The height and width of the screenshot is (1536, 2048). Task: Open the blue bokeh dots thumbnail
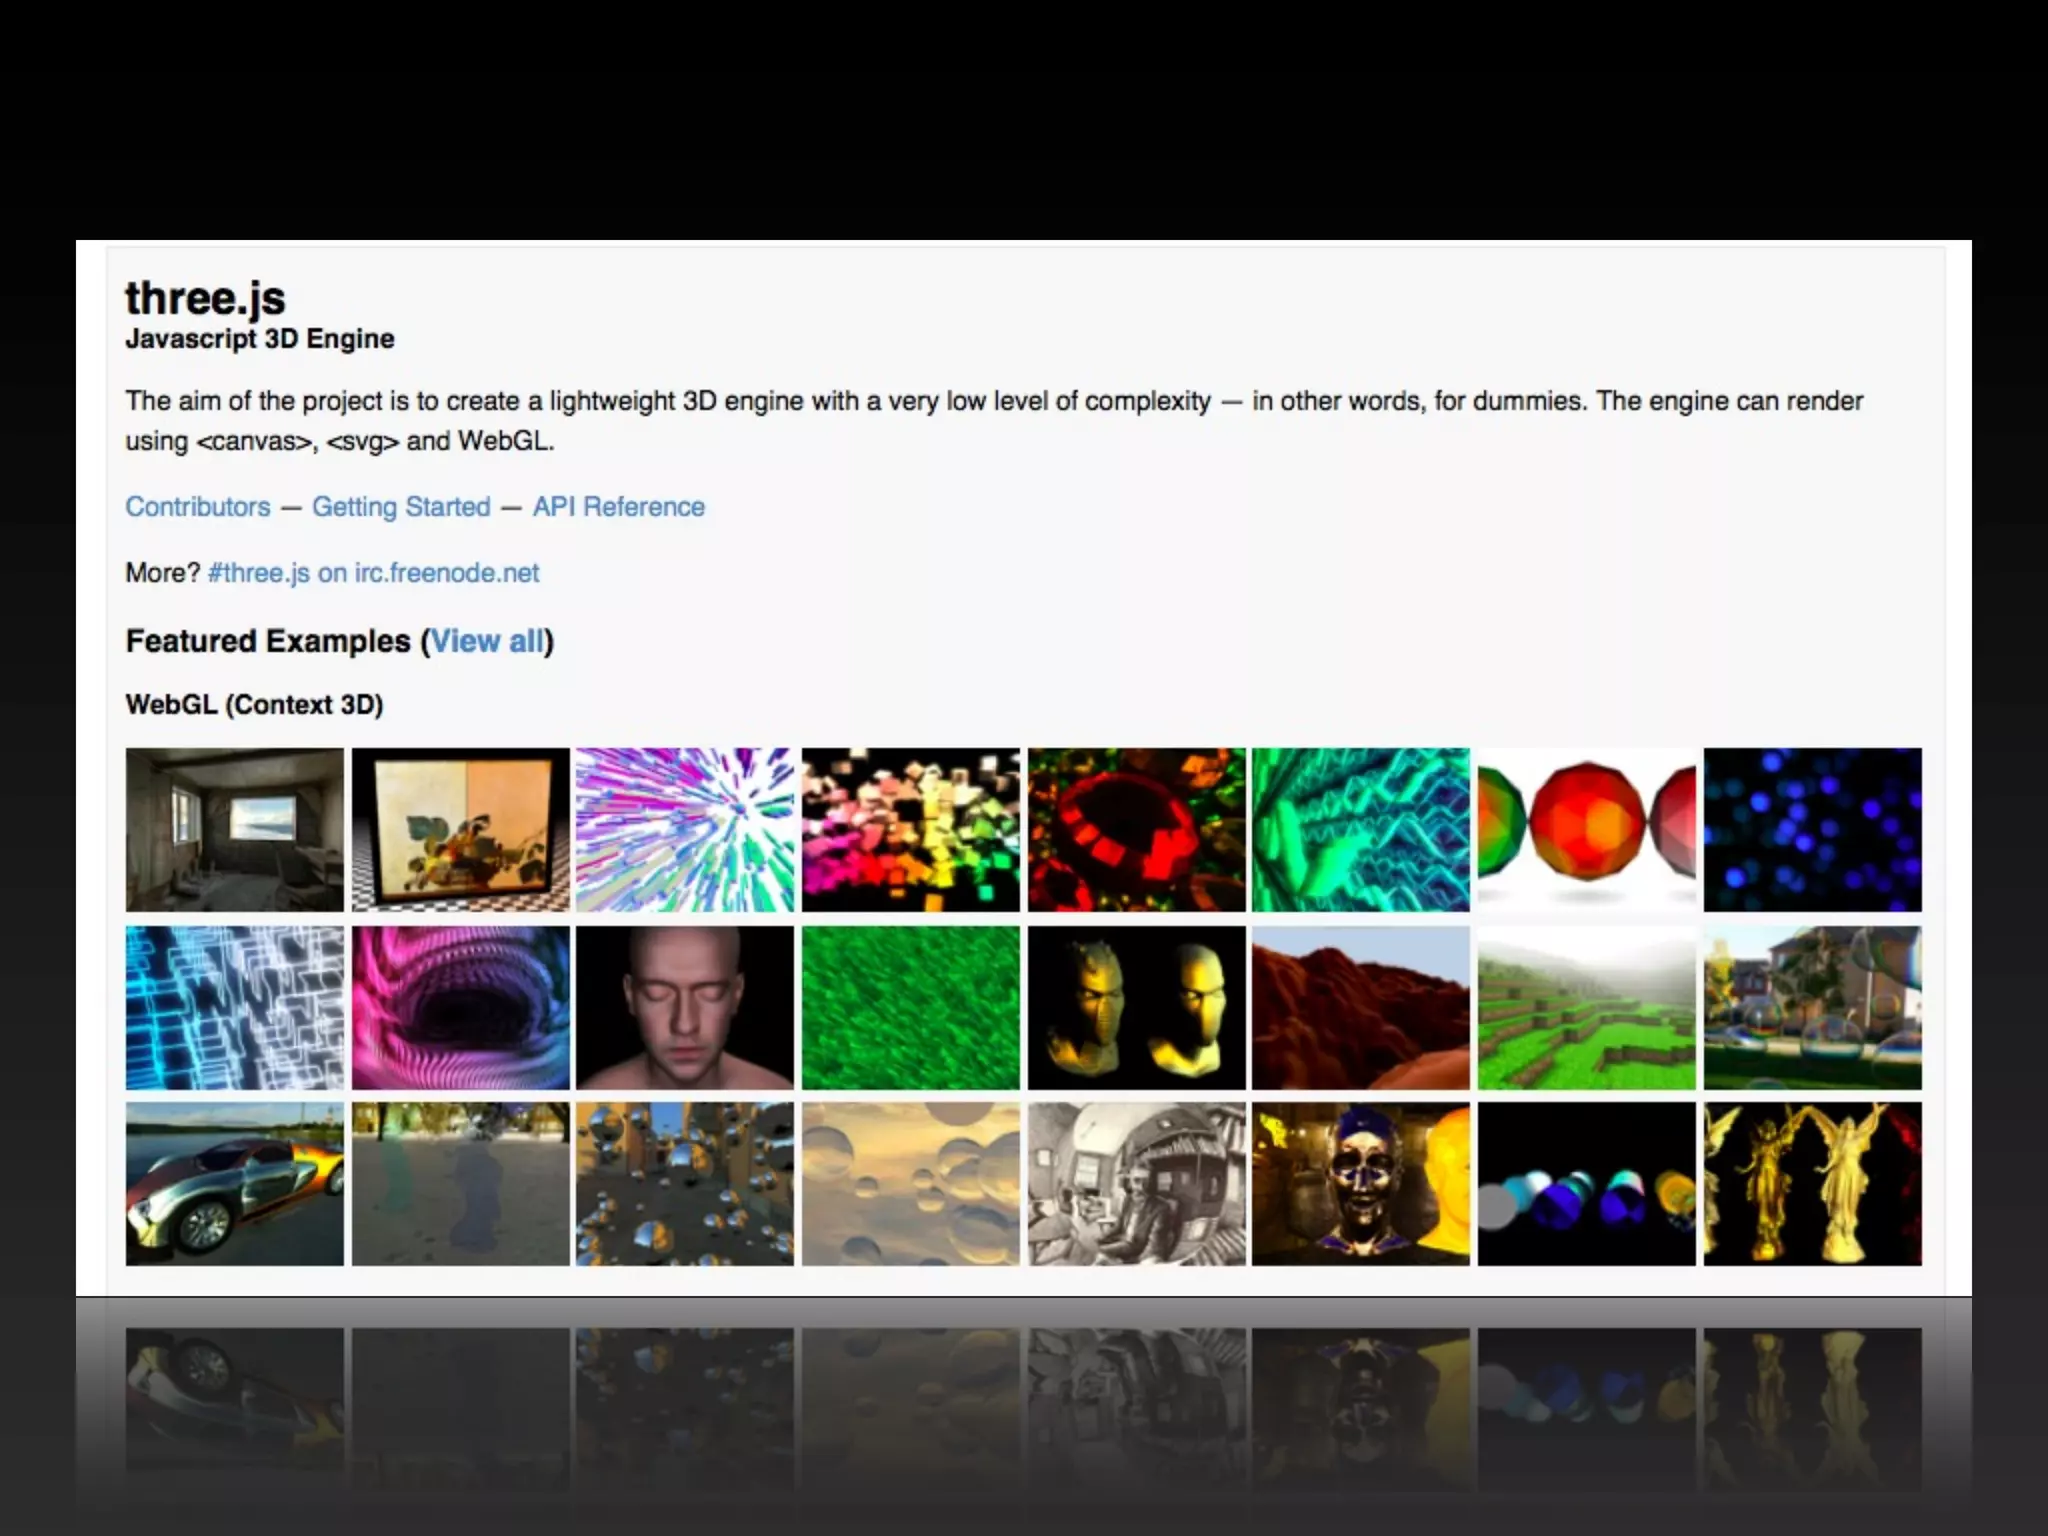click(x=1812, y=830)
